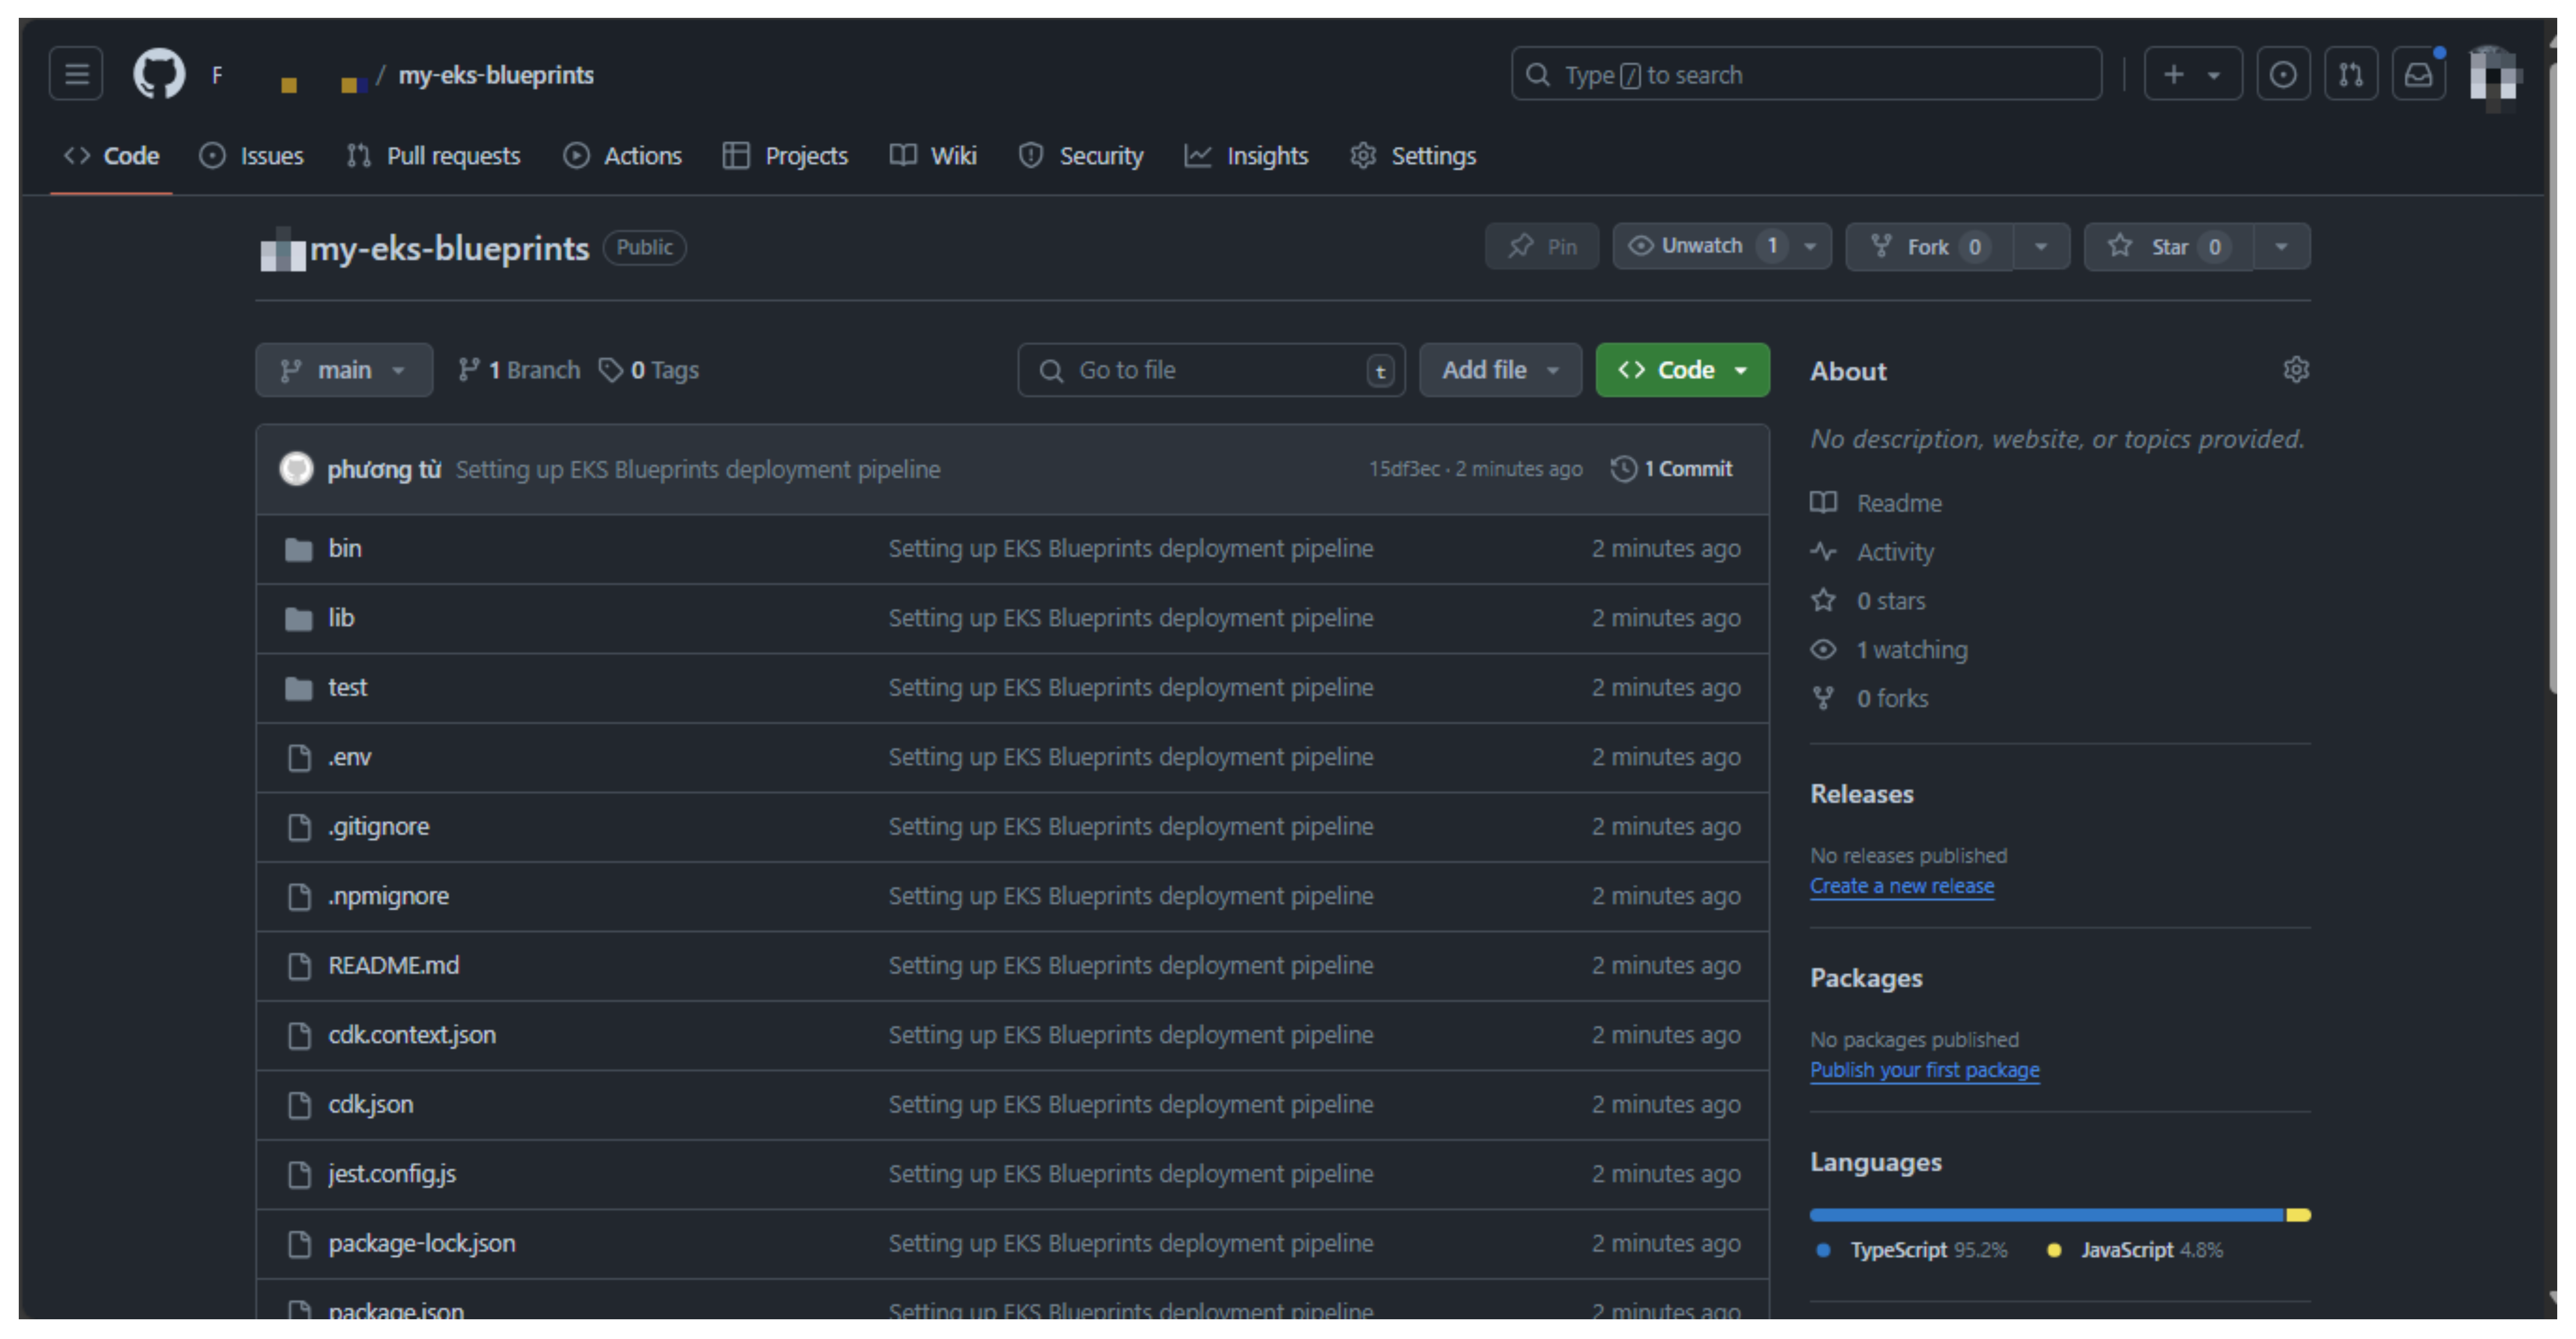Open the test folder
The image size is (2576, 1339).
coord(347,688)
